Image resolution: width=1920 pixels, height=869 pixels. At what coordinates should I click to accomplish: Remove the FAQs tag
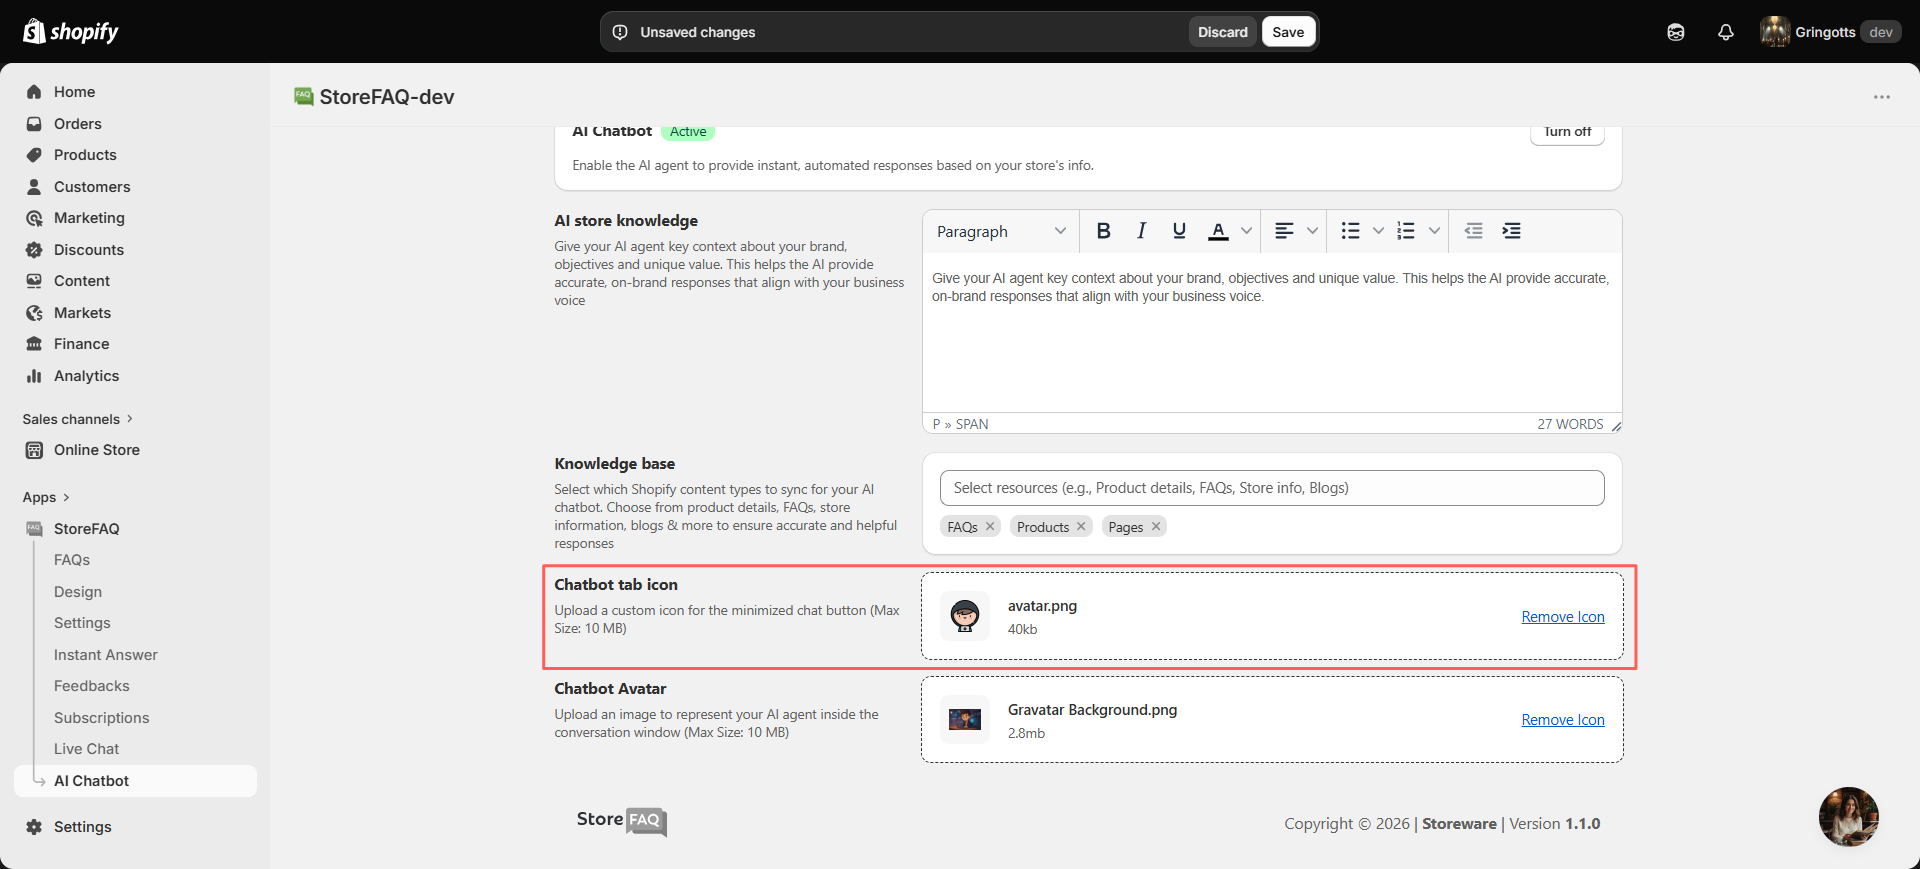tap(990, 527)
